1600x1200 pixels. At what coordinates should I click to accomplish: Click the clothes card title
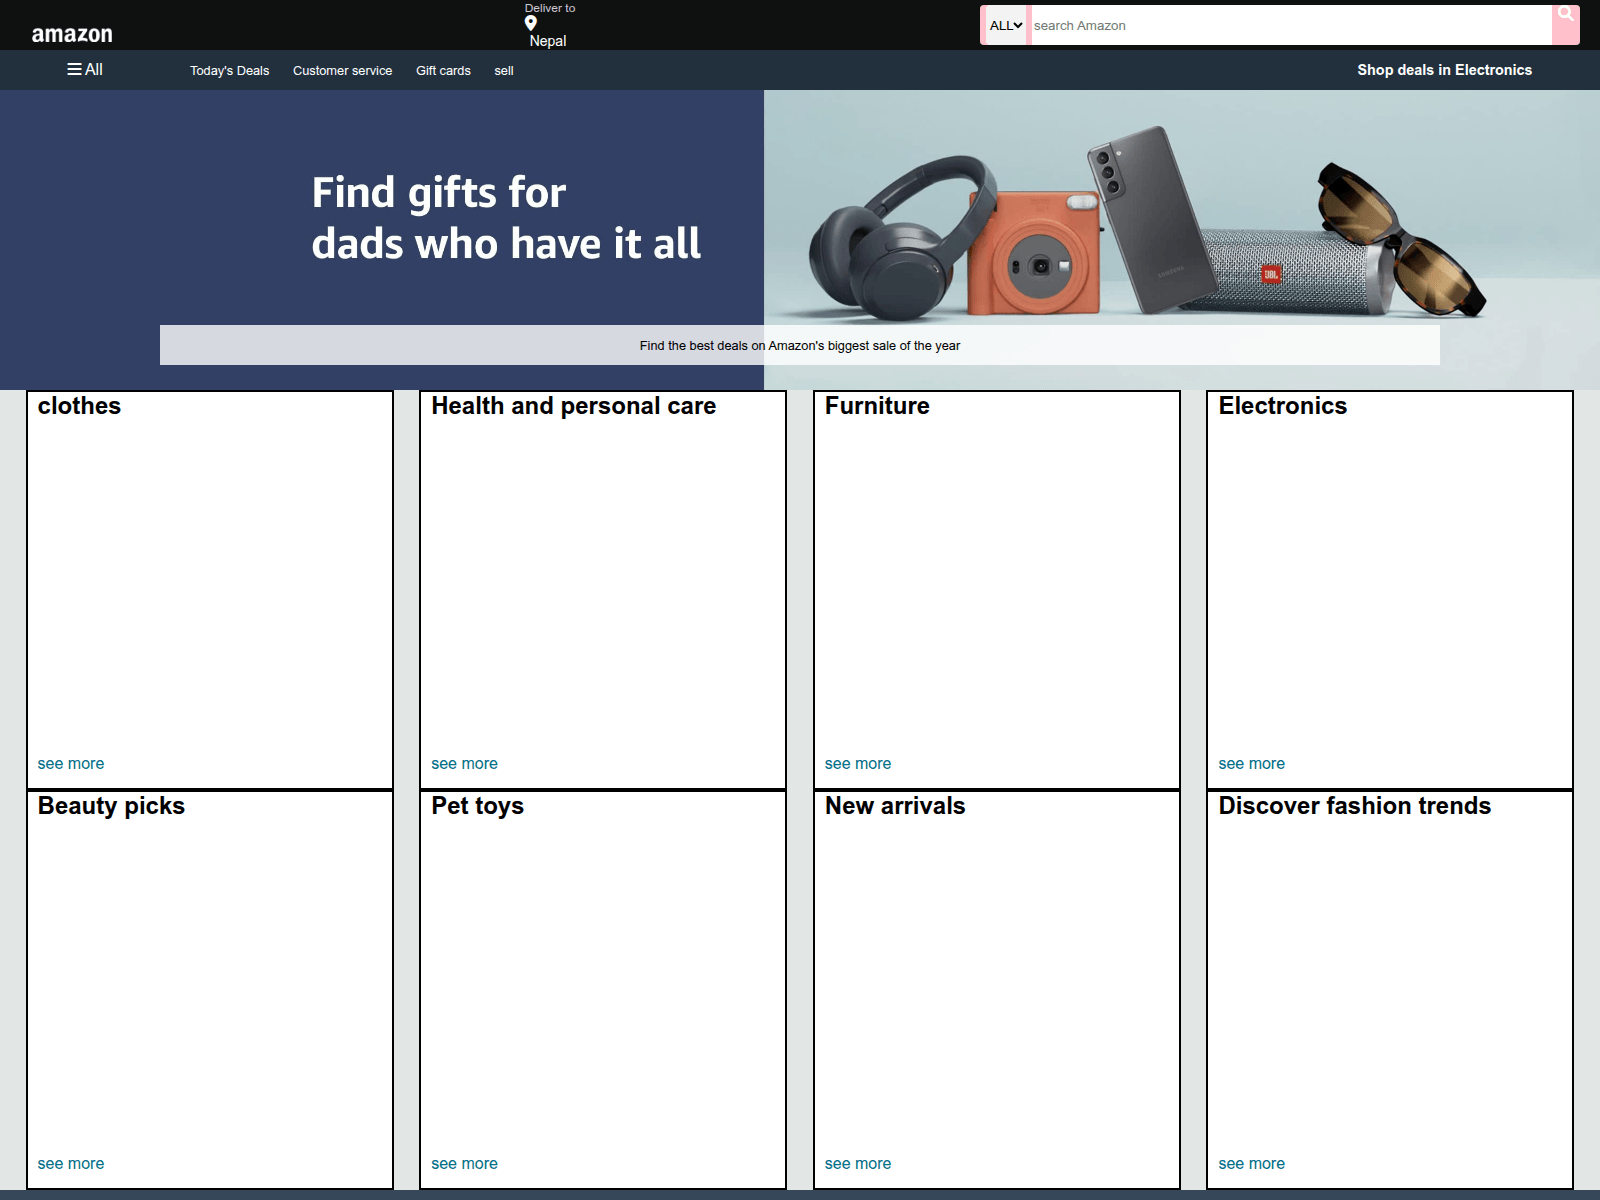pyautogui.click(x=79, y=406)
